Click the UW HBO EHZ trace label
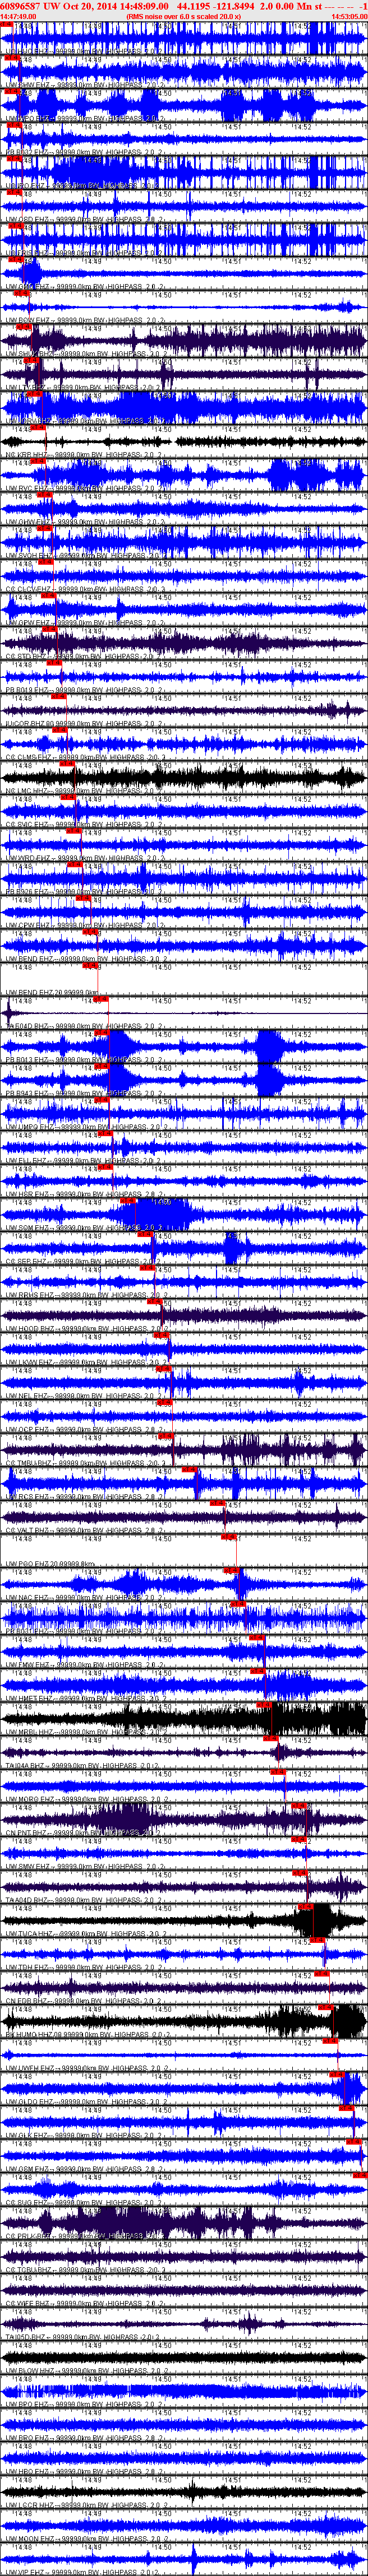The height and width of the screenshot is (2576, 368). click(x=86, y=2471)
